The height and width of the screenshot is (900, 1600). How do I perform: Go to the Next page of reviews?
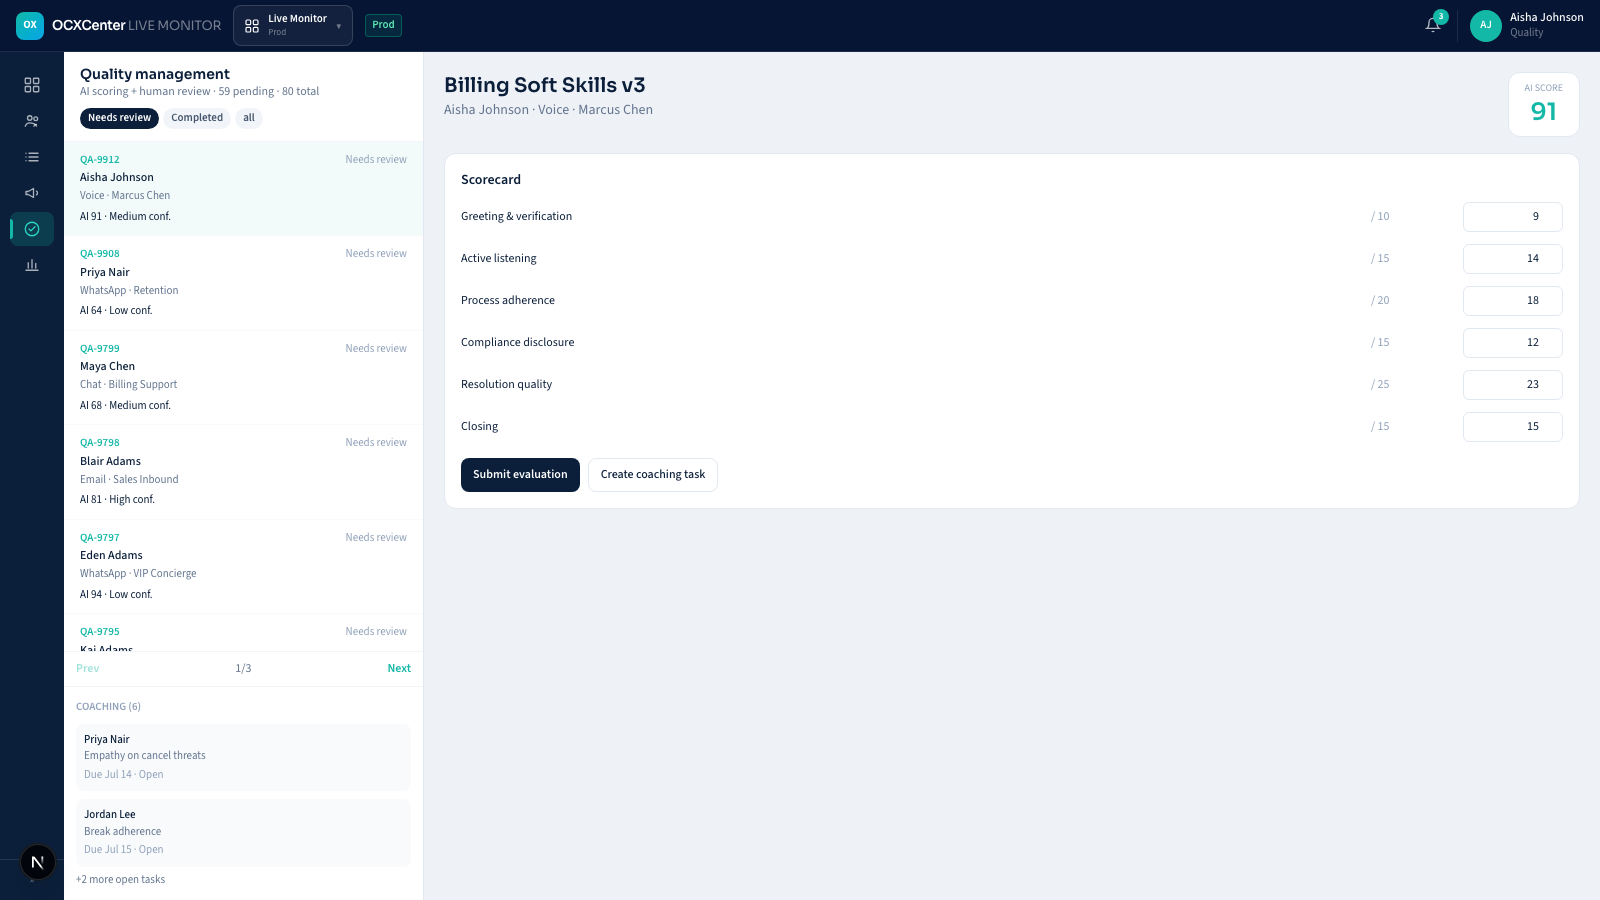(x=399, y=668)
